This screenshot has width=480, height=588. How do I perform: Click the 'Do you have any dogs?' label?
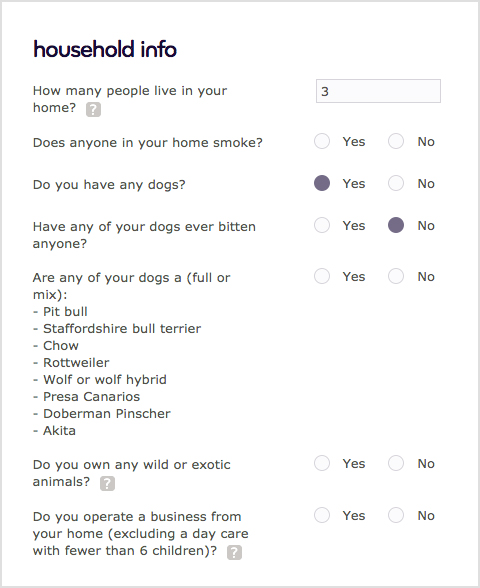[109, 185]
